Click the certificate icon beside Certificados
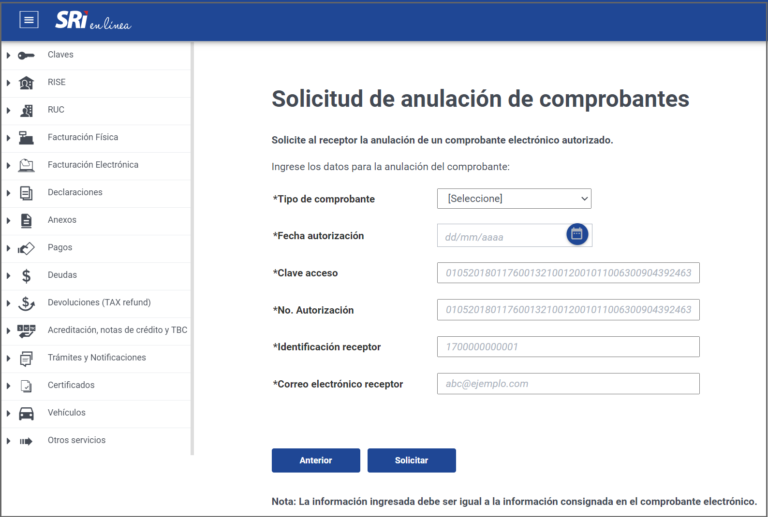Image resolution: width=768 pixels, height=517 pixels. click(x=26, y=386)
